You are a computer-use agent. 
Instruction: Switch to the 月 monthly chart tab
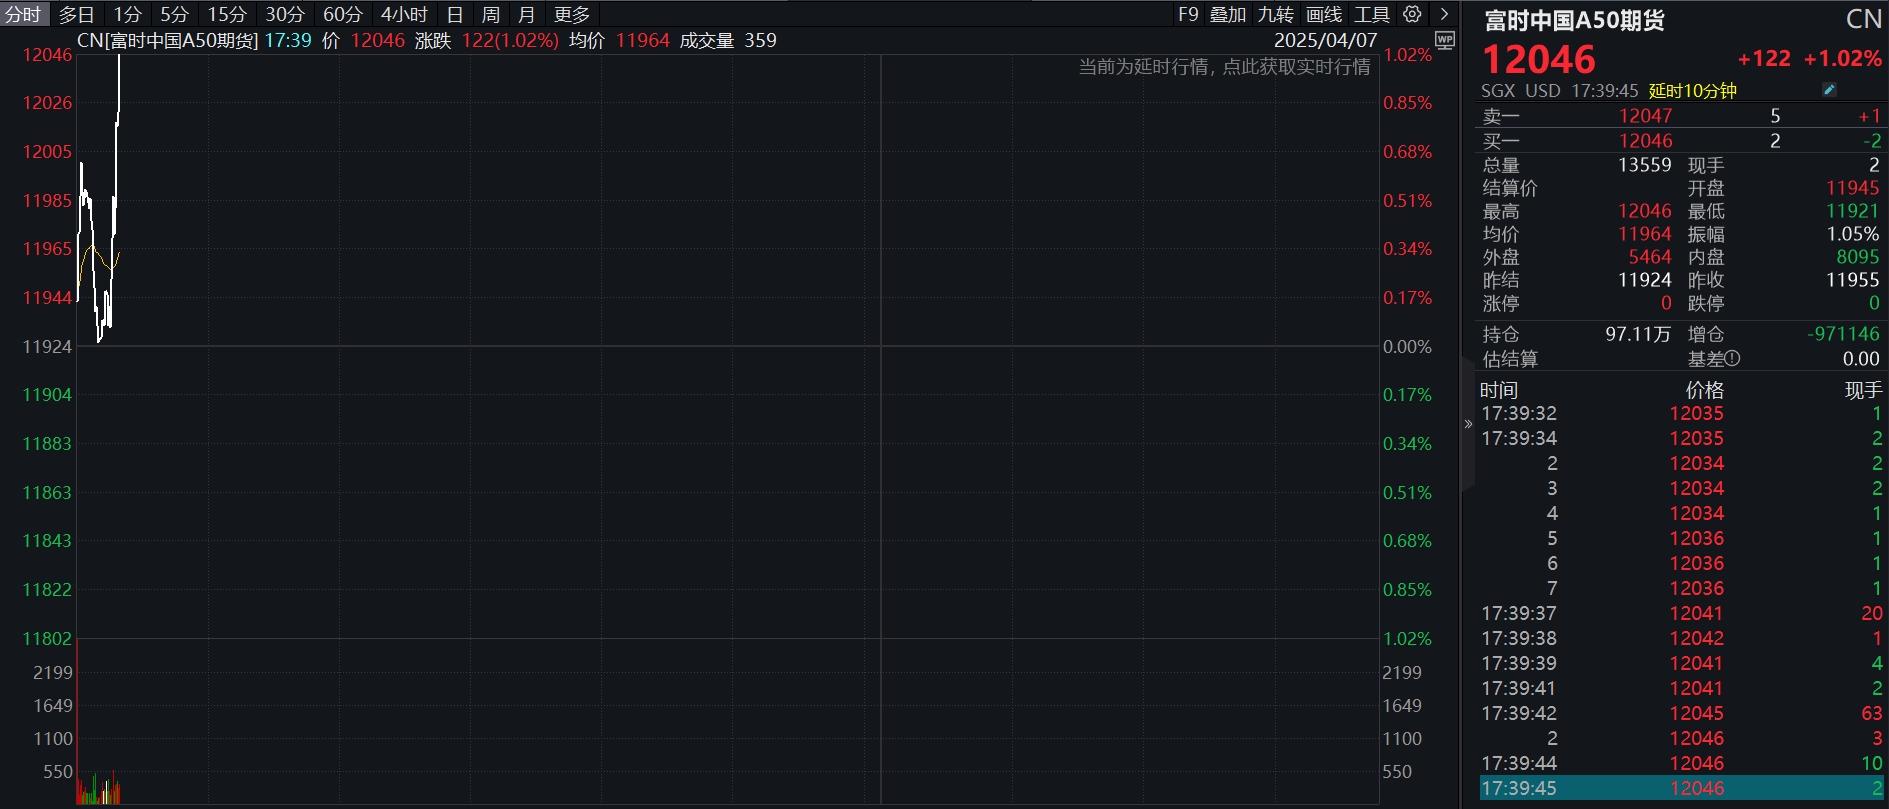tap(527, 14)
